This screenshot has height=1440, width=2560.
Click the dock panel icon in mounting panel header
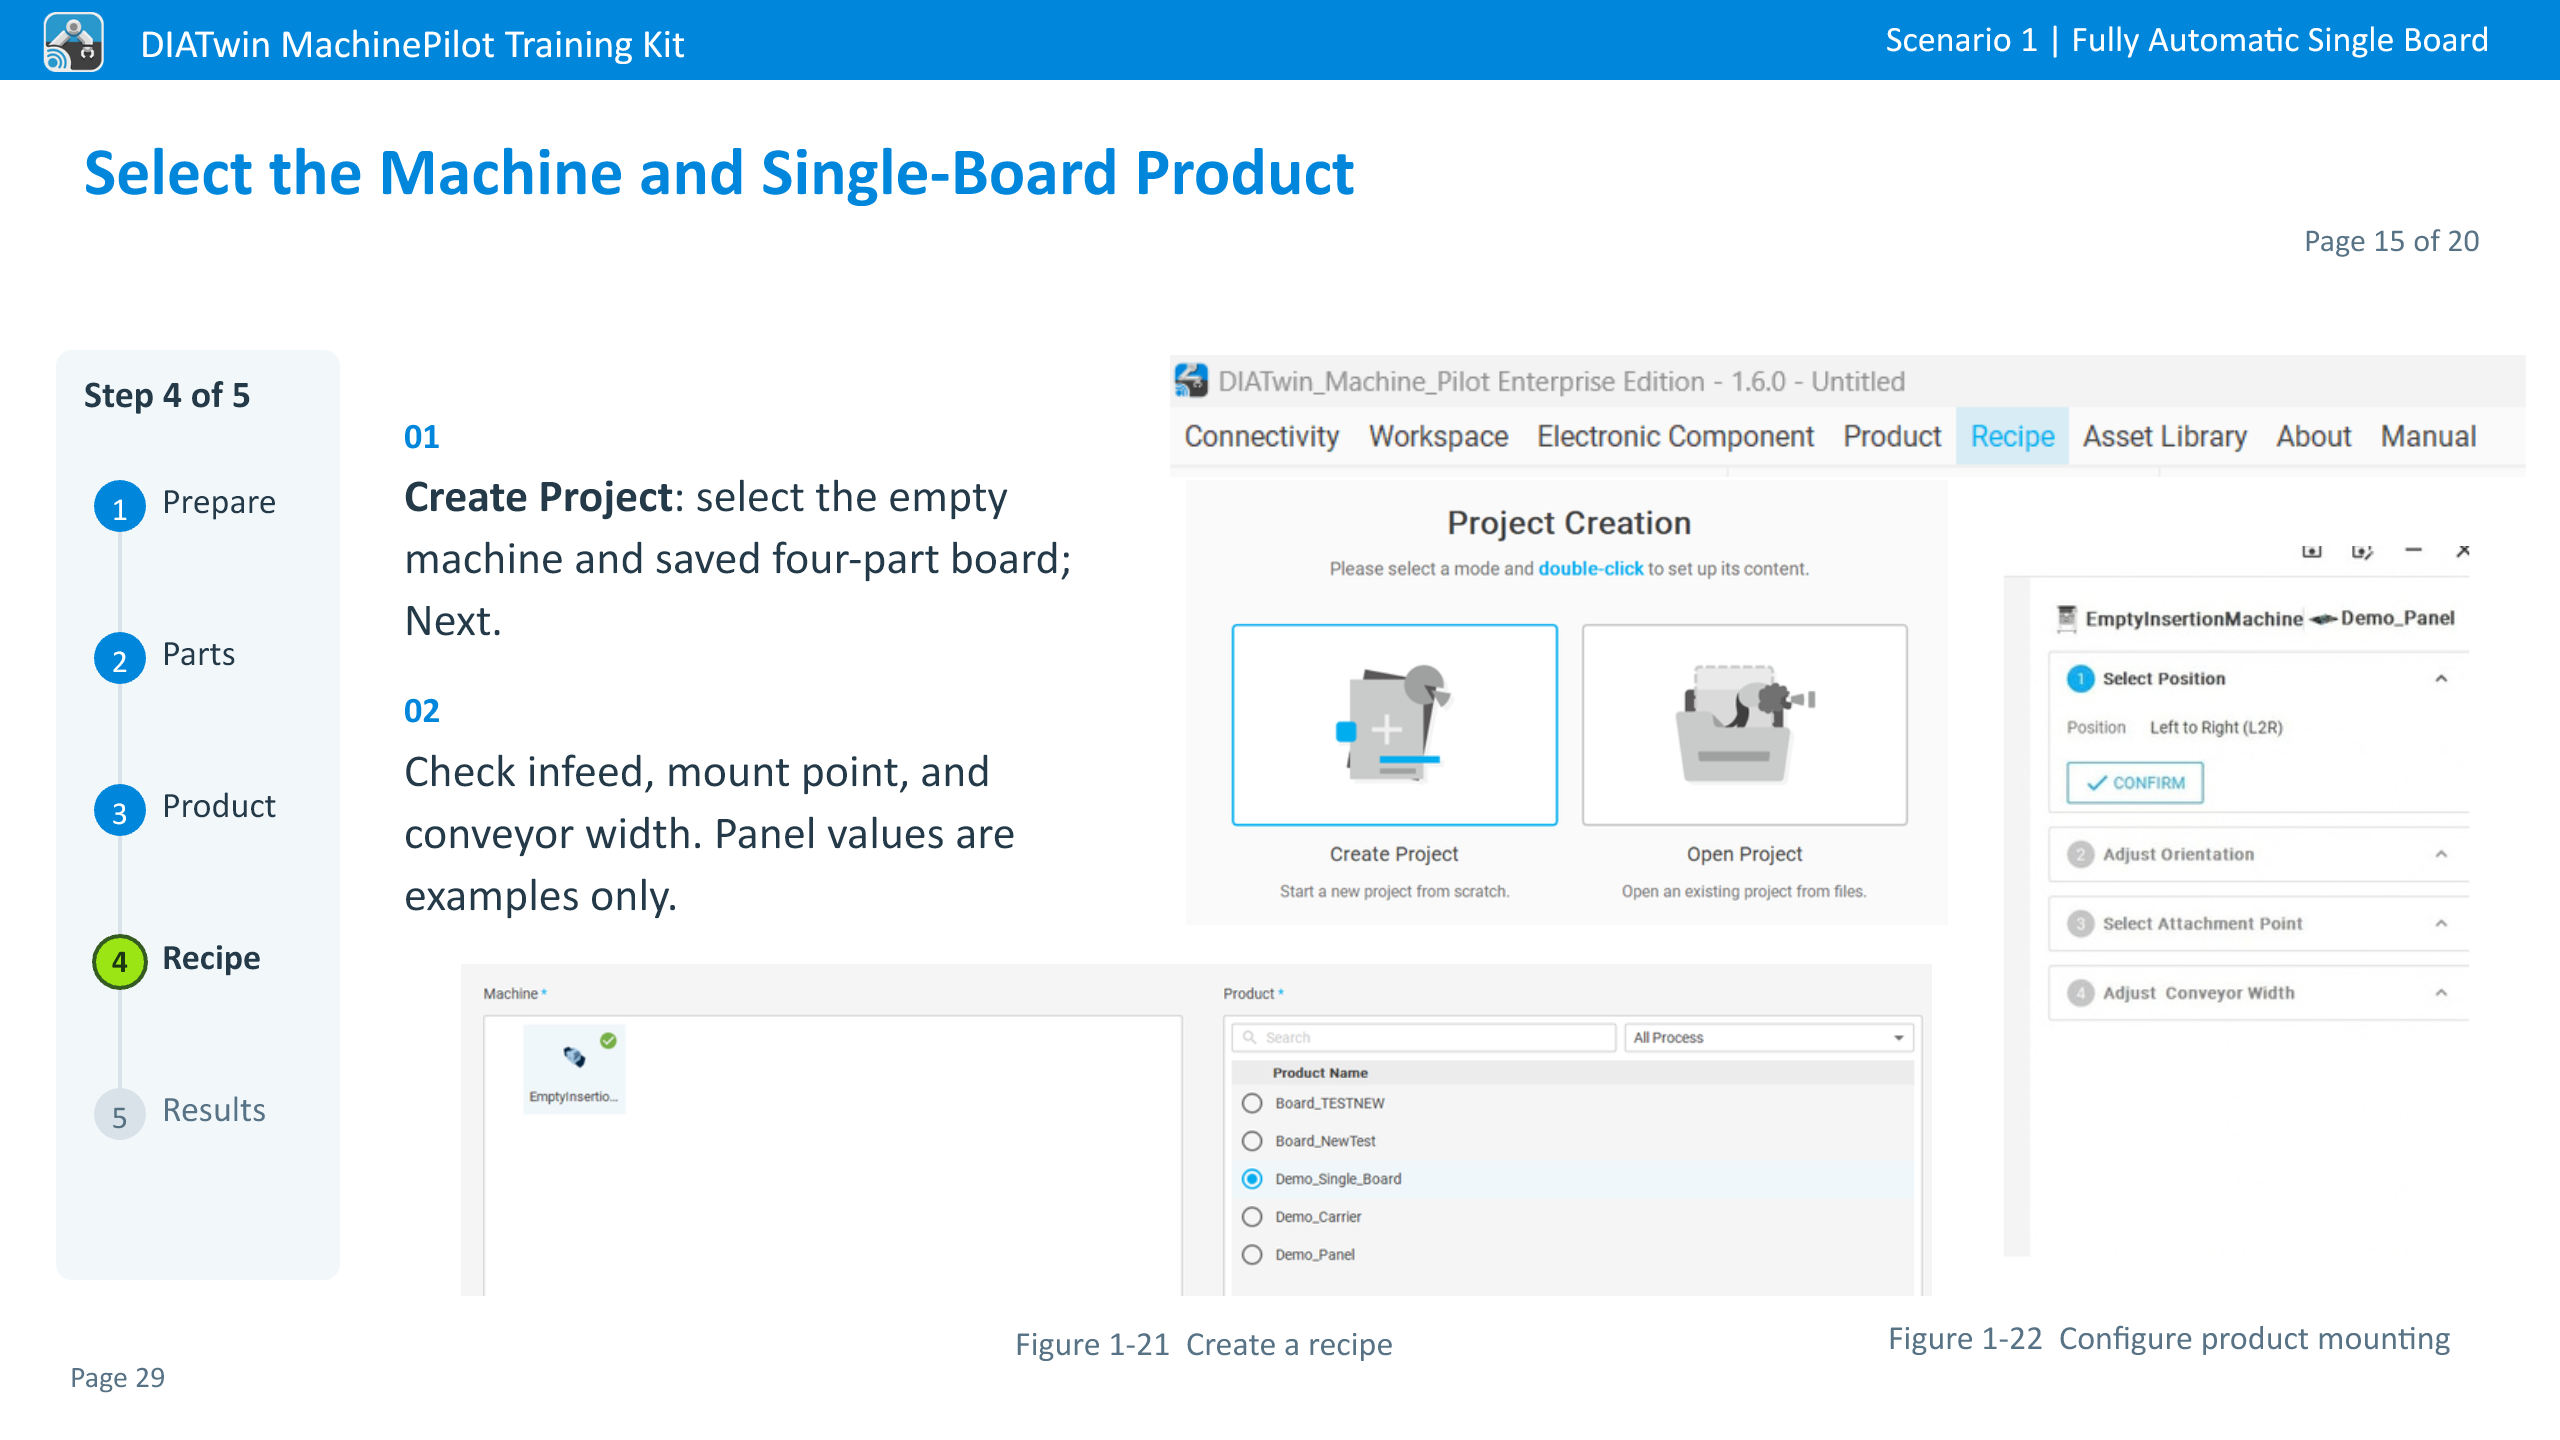click(x=2312, y=552)
